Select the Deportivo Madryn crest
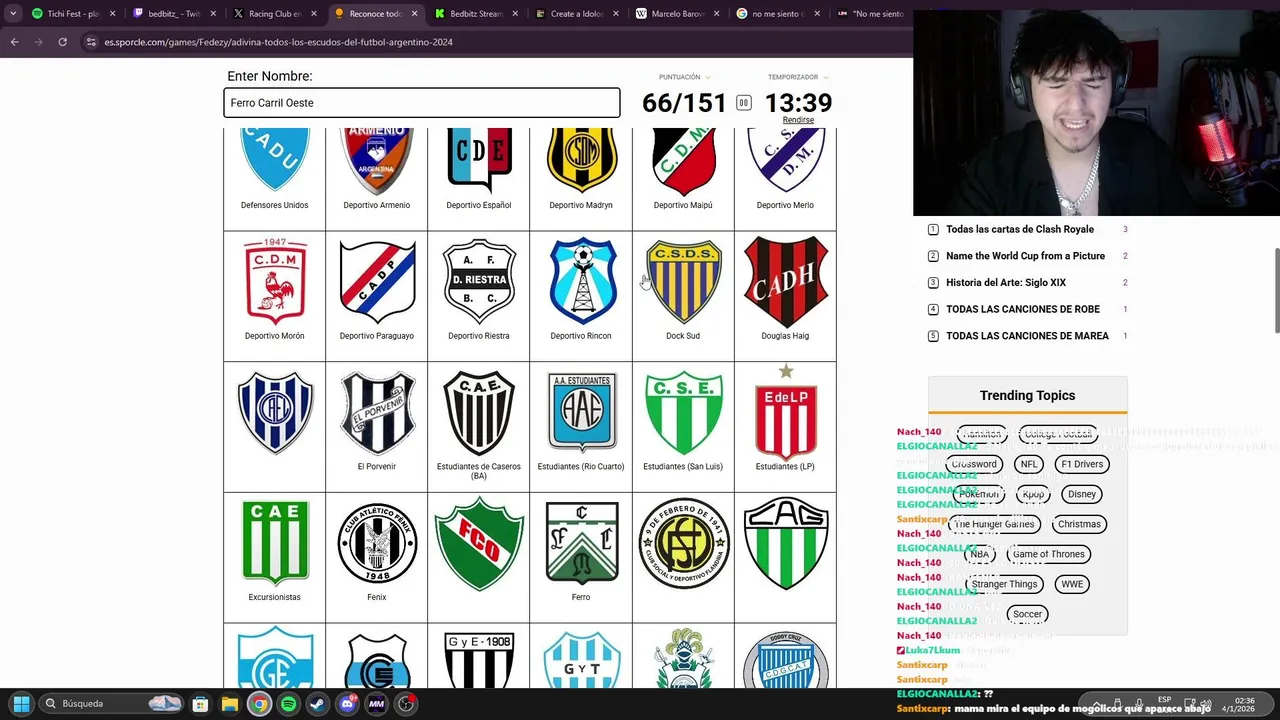Screen dimensions: 1280x720 pos(581,160)
